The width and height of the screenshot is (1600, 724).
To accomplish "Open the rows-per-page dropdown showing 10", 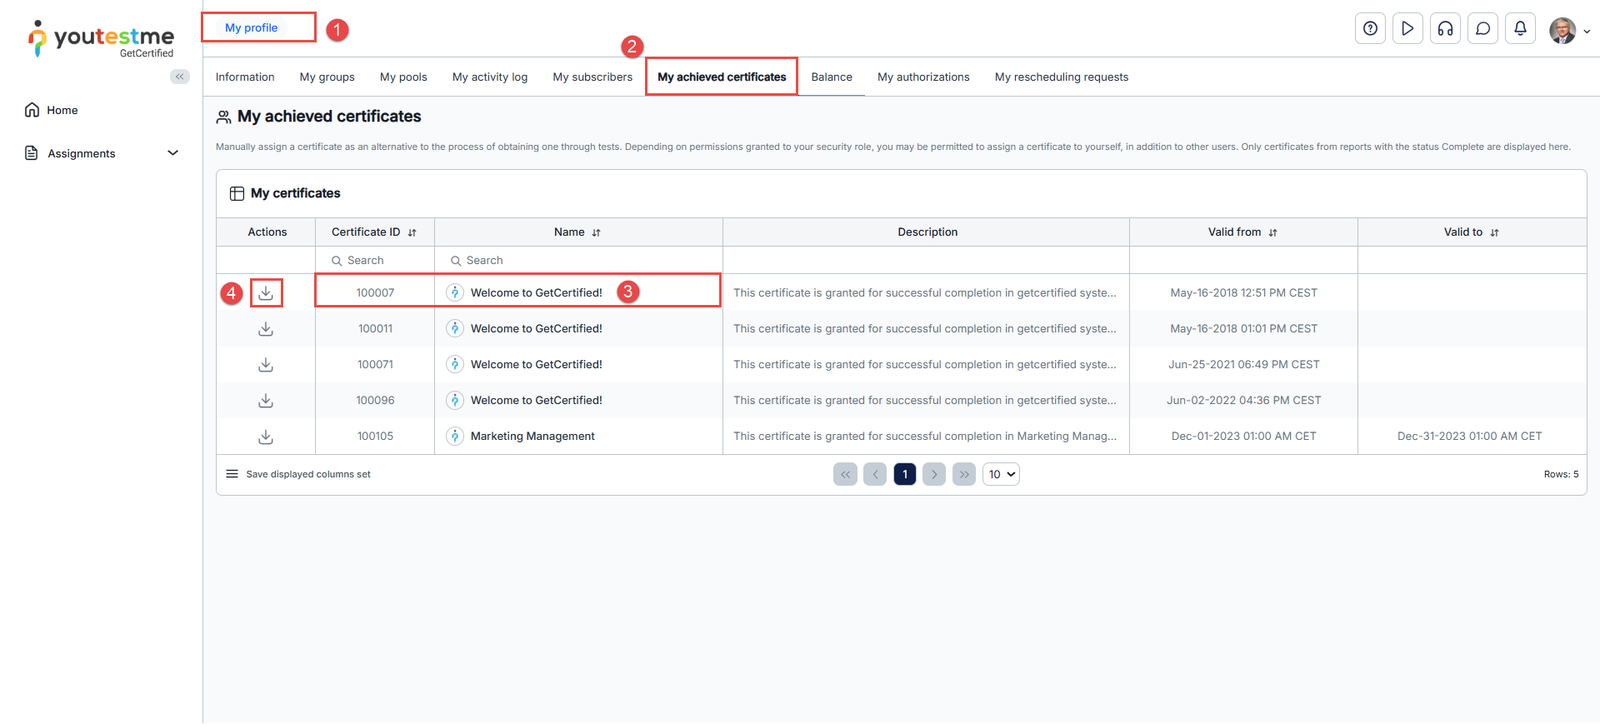I will click(1001, 475).
